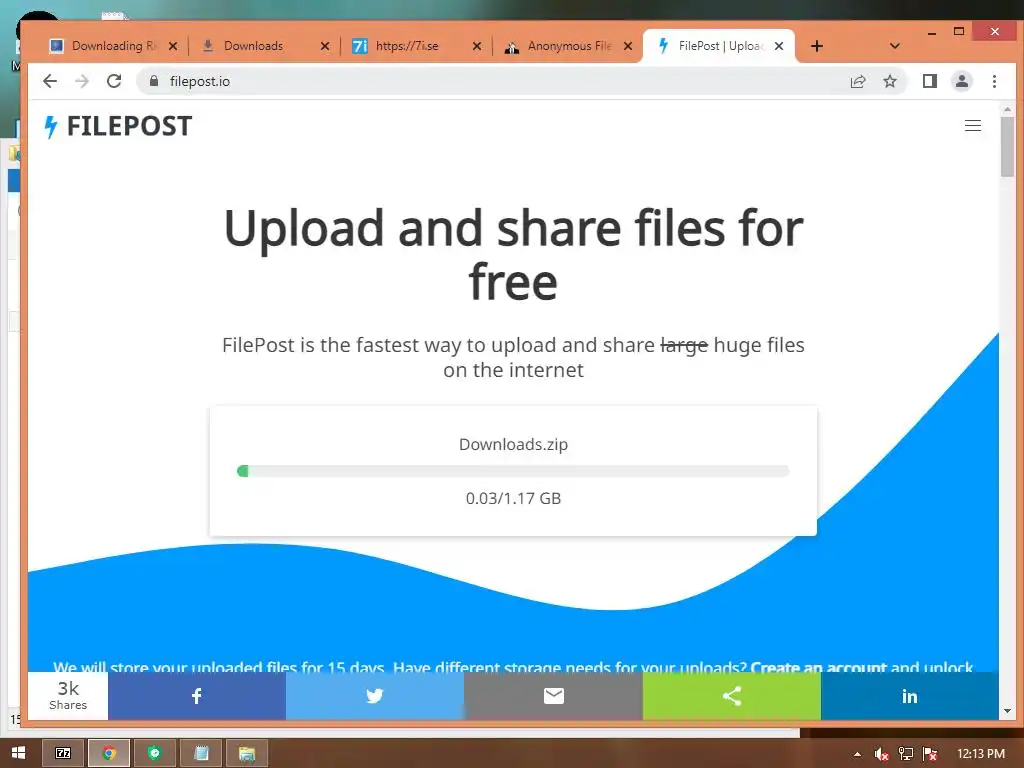Reload the filepost.io page
Viewport: 1024px width, 768px height.
[114, 81]
